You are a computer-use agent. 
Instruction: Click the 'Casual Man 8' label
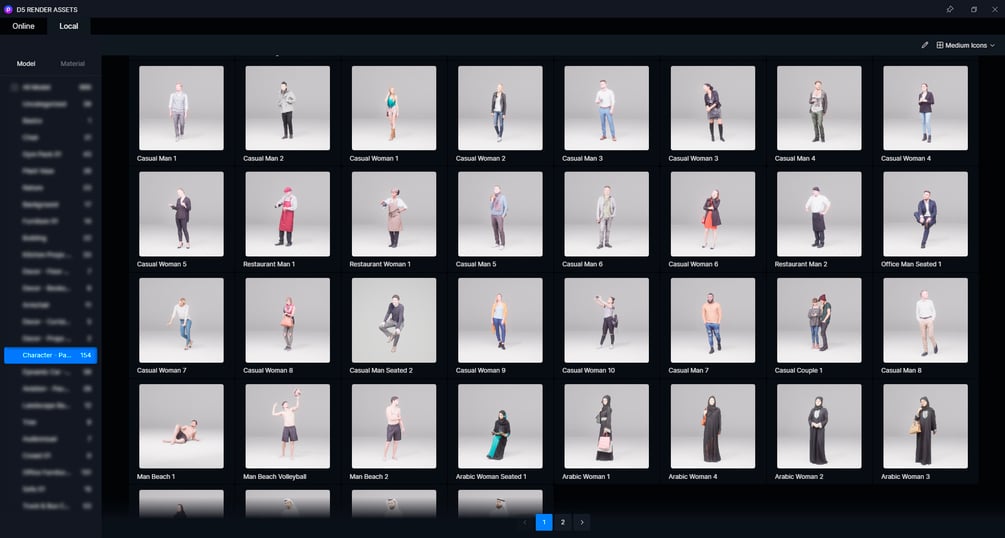coord(901,371)
